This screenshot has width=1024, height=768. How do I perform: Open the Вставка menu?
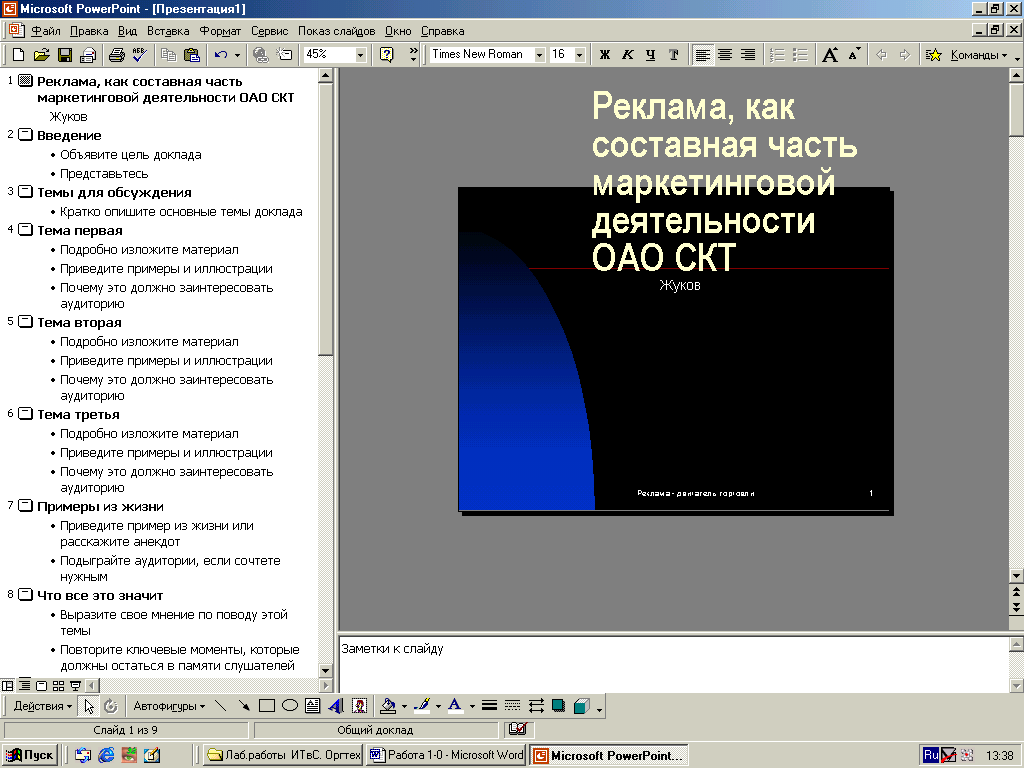tap(168, 31)
